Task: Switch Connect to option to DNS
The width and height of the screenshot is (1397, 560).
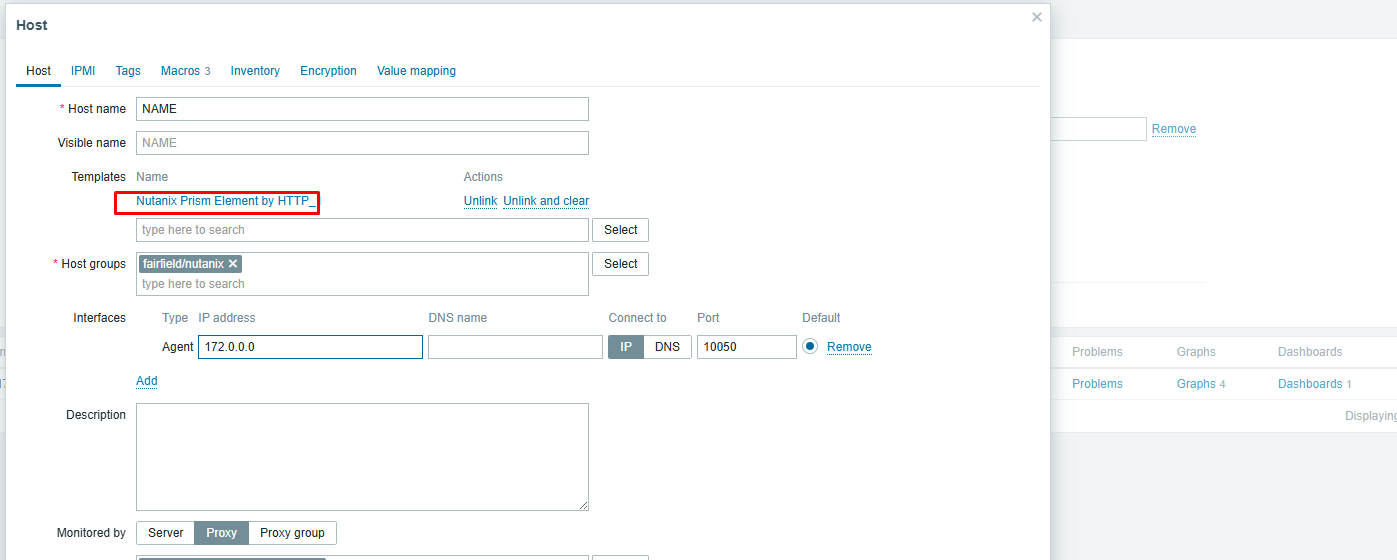Action: (x=667, y=347)
